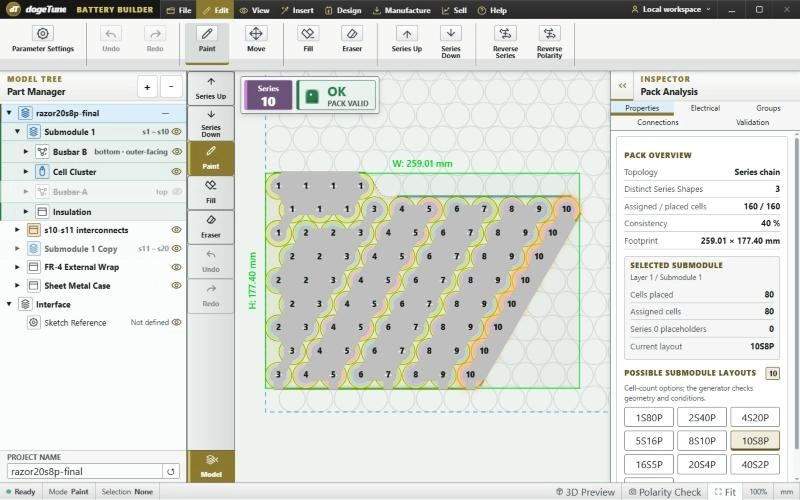The image size is (800, 500).
Task: Click Polarity Check in status bar
Action: point(665,492)
